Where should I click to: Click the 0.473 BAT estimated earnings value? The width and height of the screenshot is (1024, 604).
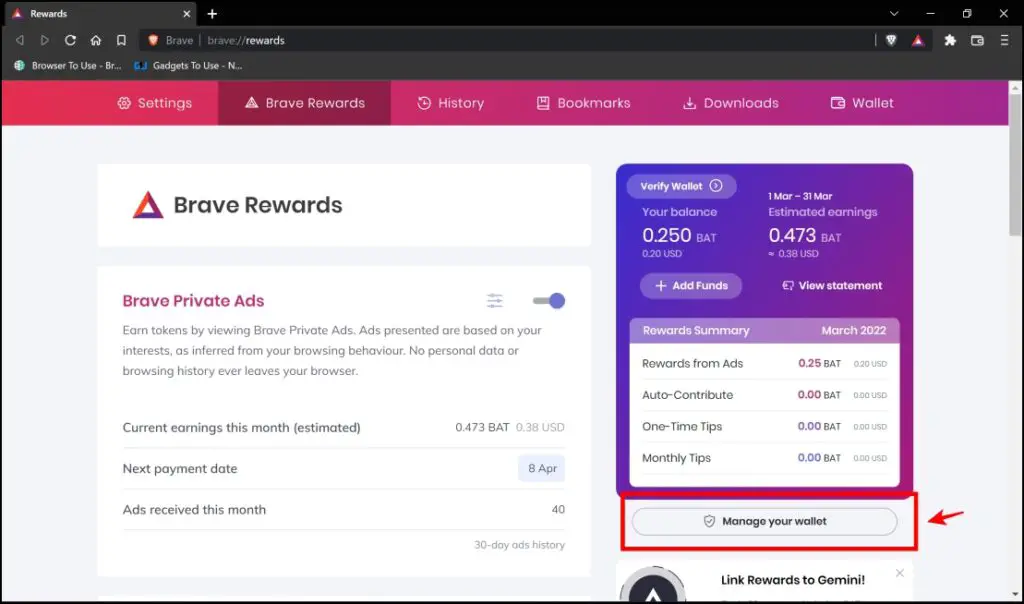click(805, 235)
